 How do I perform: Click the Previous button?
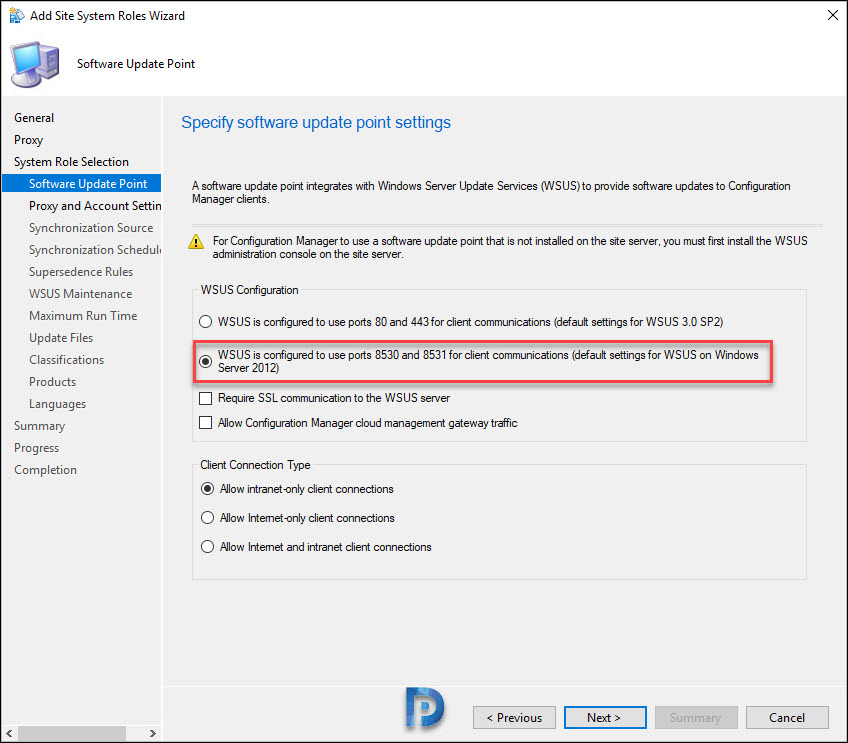(514, 718)
